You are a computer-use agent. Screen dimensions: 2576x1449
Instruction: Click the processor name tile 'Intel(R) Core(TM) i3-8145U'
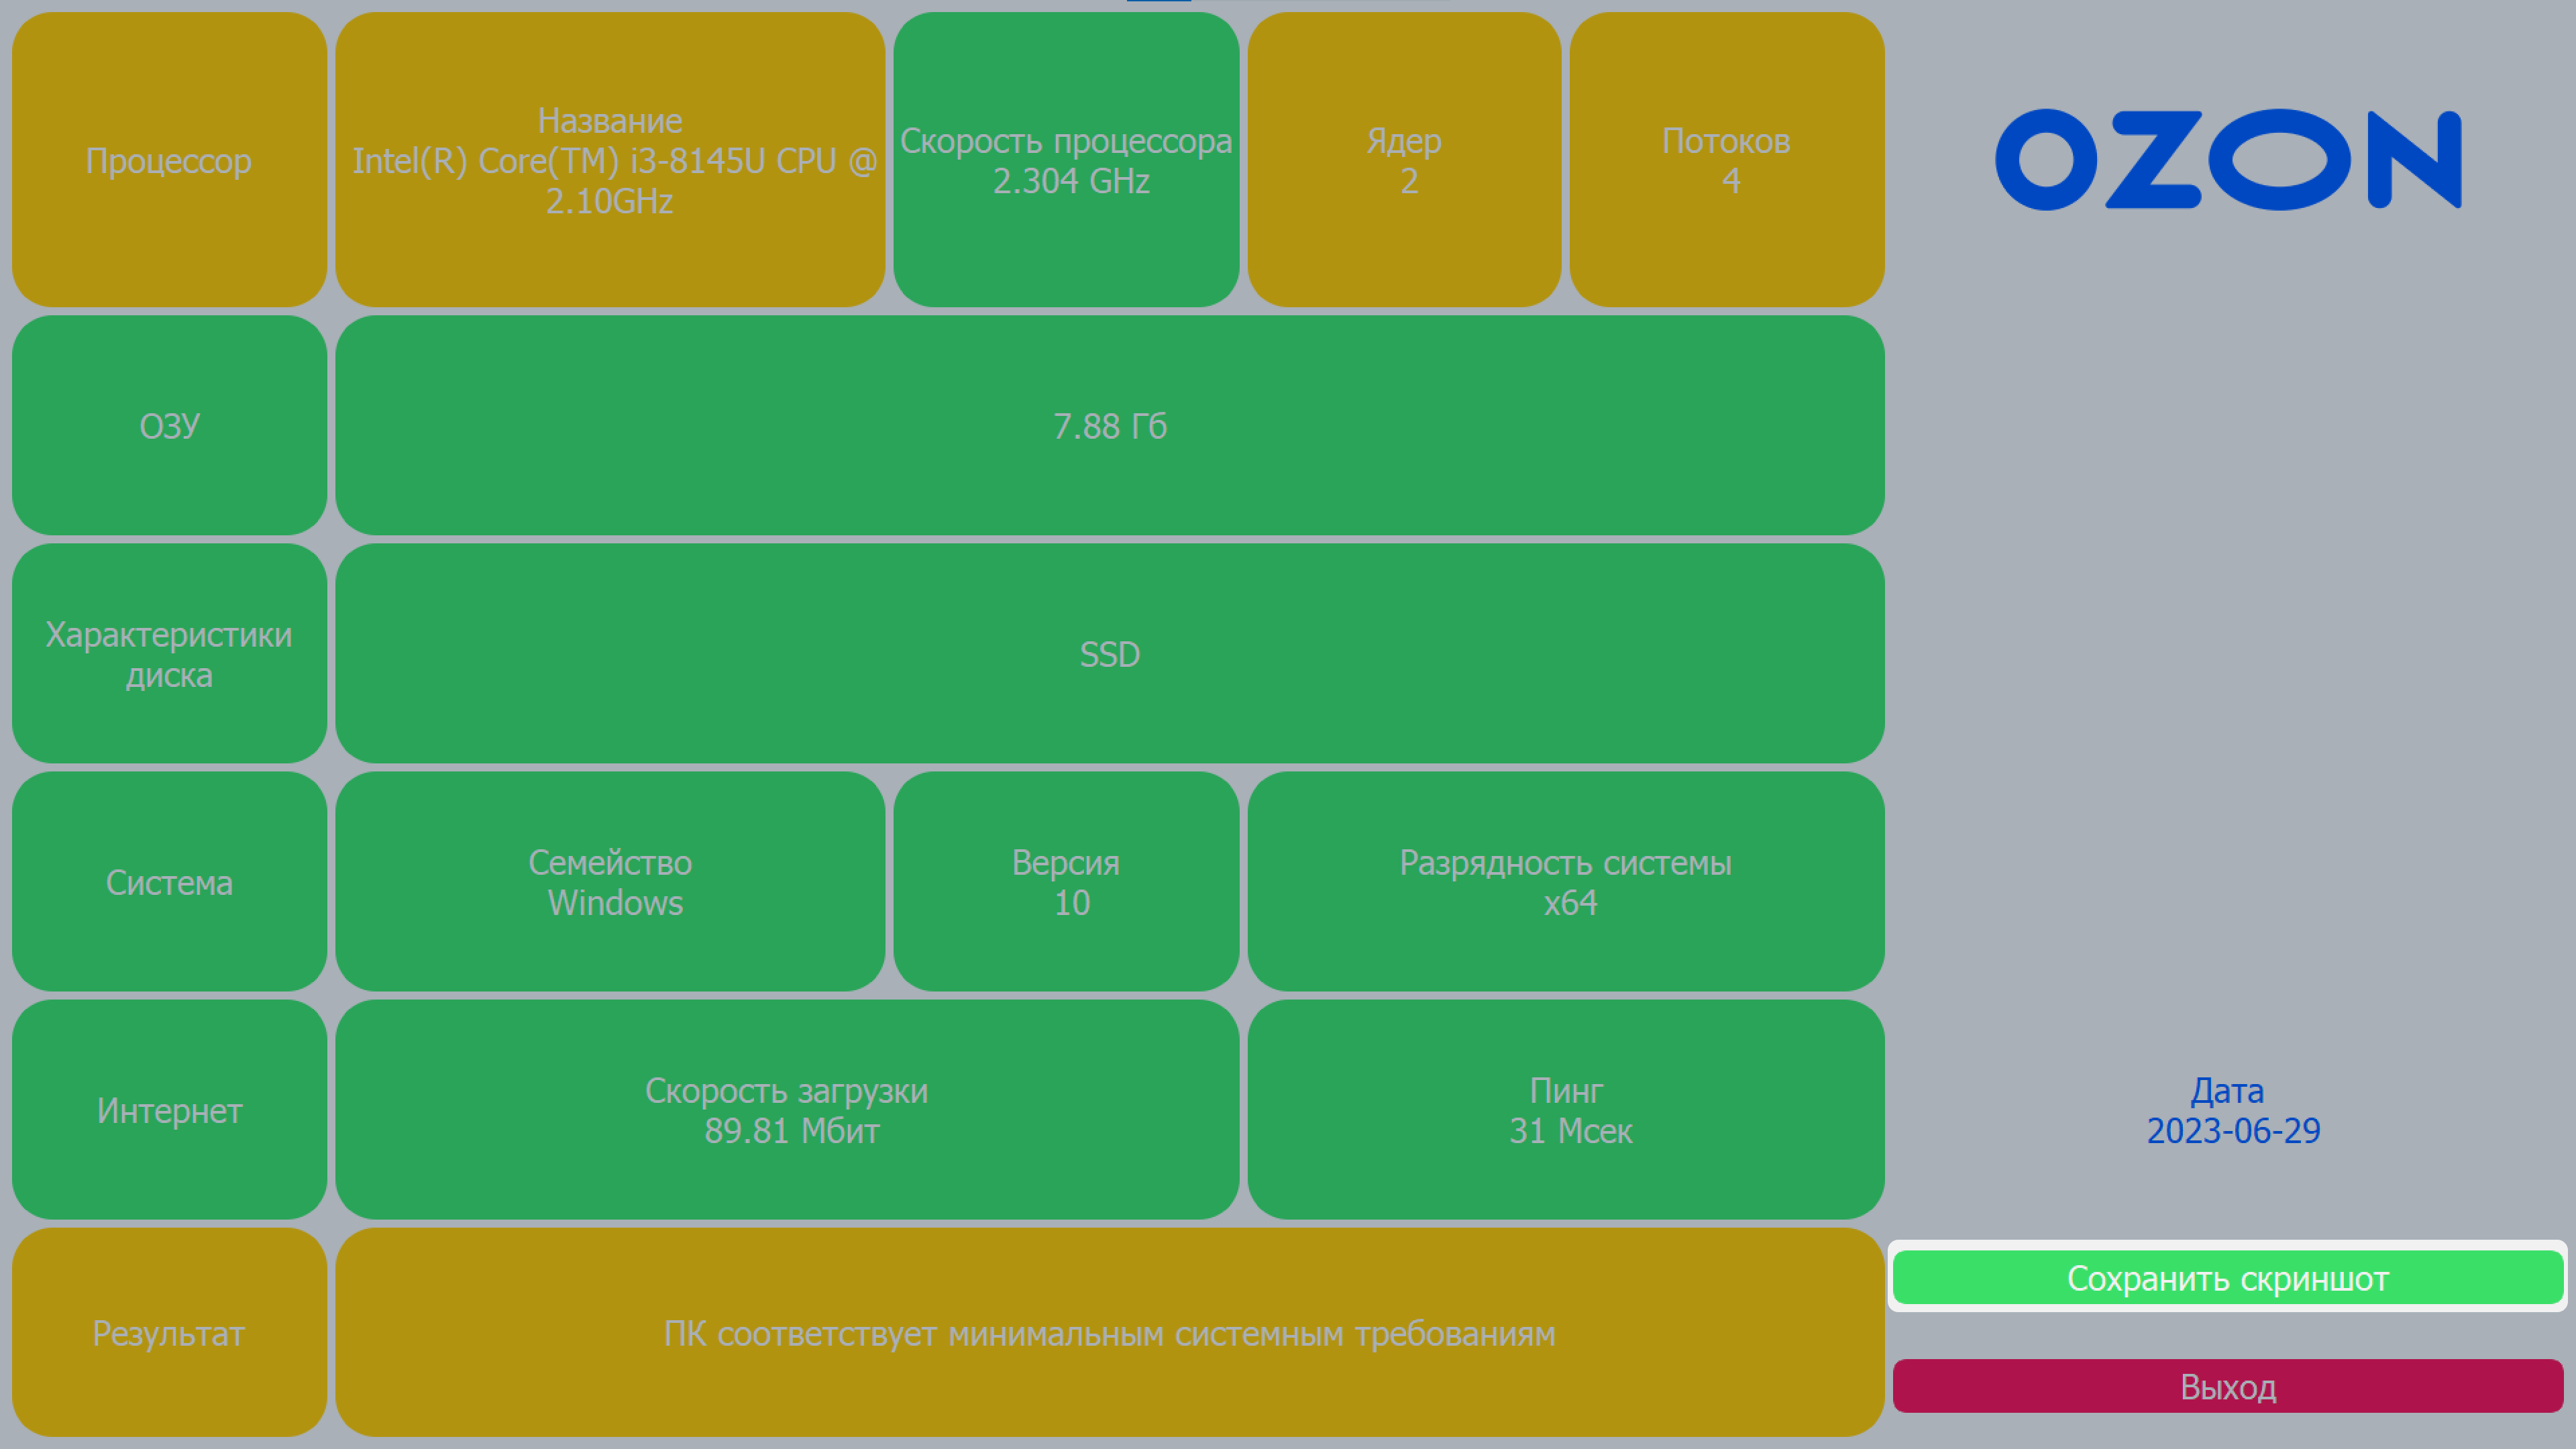click(610, 160)
